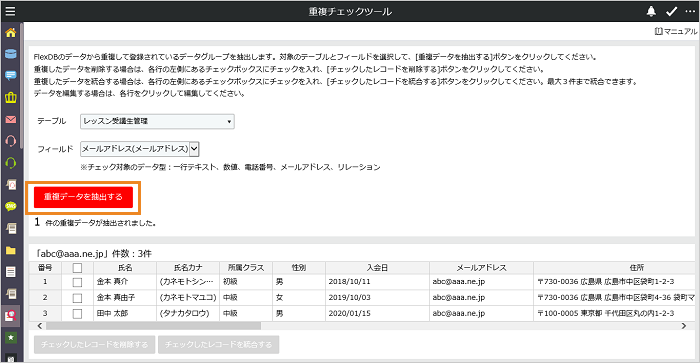Open the notification bell
Viewport: 700px width, 363px height.
651,11
